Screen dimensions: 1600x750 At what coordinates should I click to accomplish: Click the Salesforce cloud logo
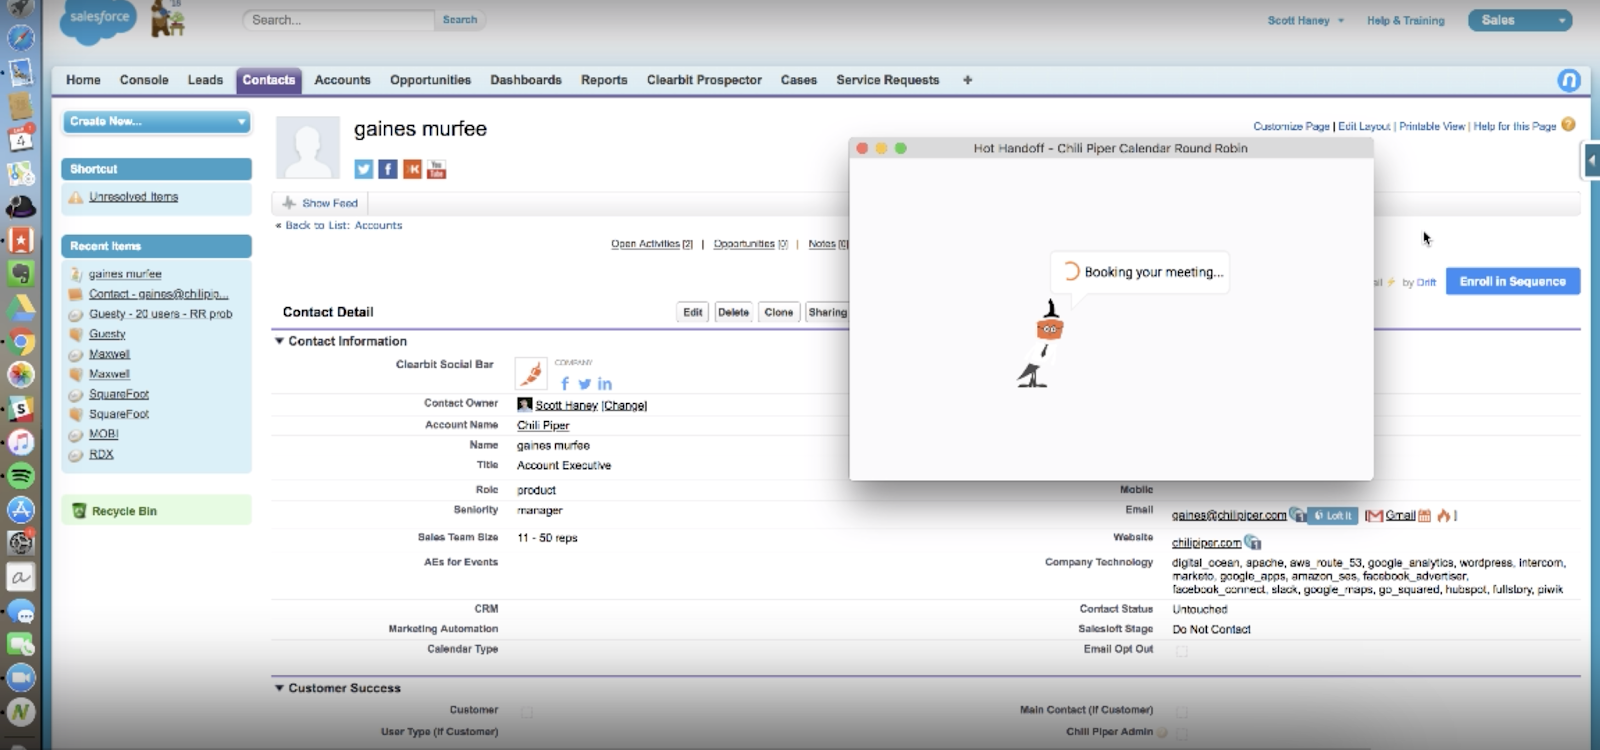click(98, 21)
